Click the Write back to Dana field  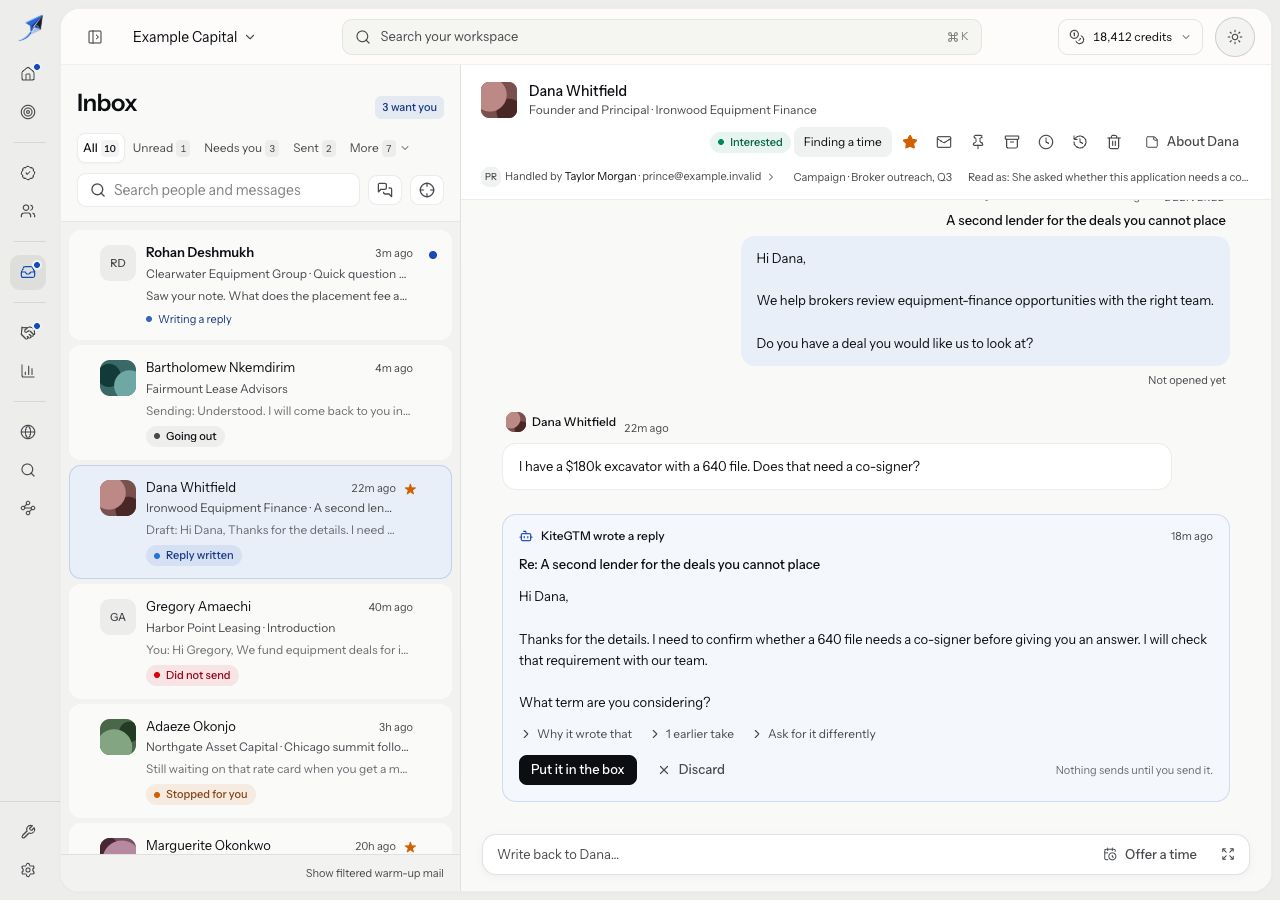pos(790,854)
